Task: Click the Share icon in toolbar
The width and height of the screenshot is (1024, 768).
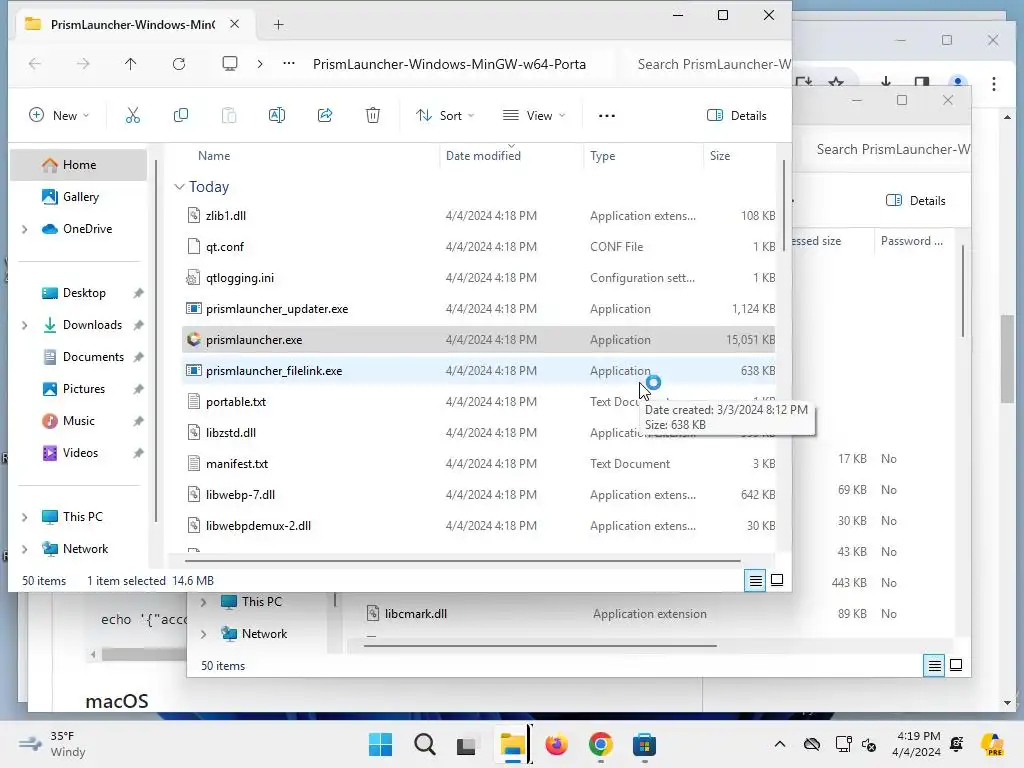Action: coord(325,116)
